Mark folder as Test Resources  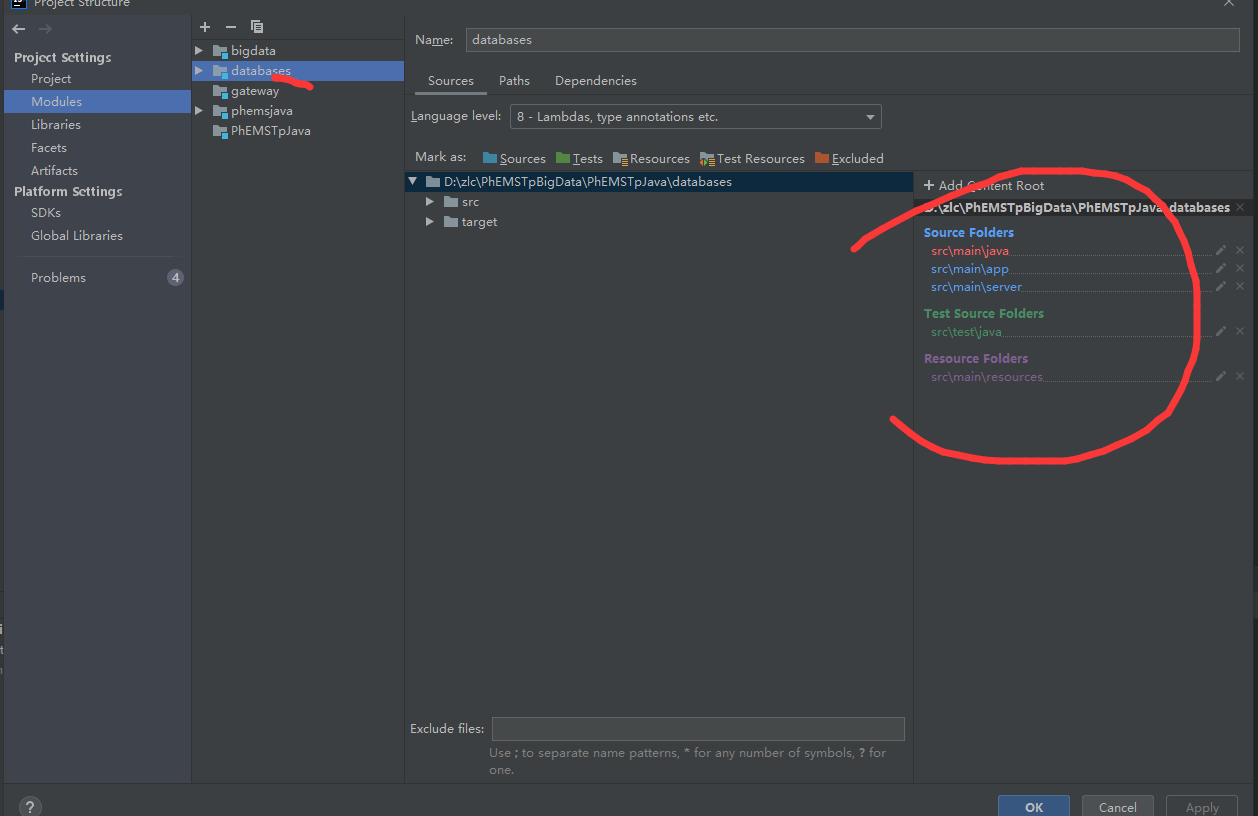click(752, 159)
